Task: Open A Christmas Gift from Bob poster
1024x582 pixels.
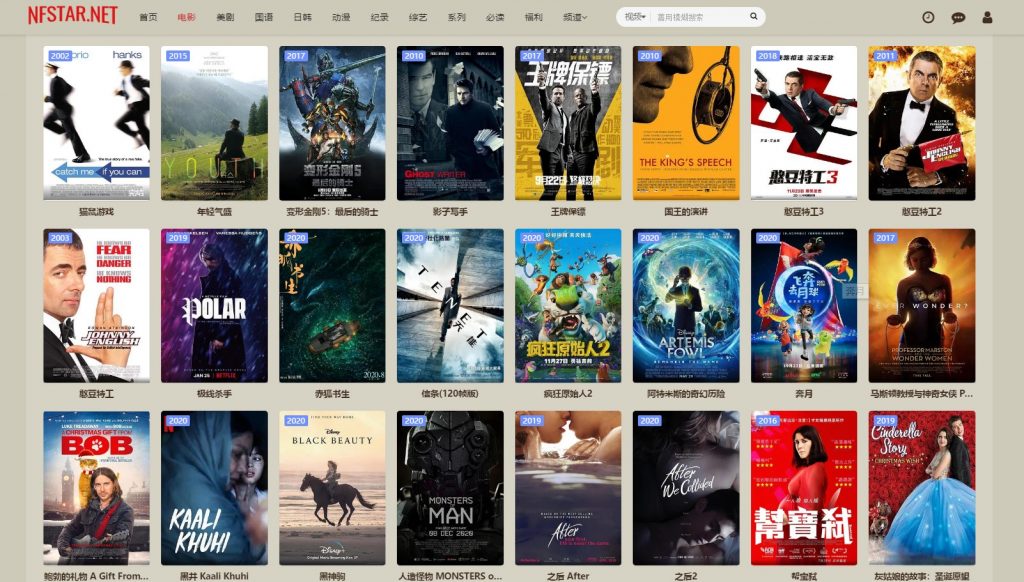Action: (x=97, y=488)
